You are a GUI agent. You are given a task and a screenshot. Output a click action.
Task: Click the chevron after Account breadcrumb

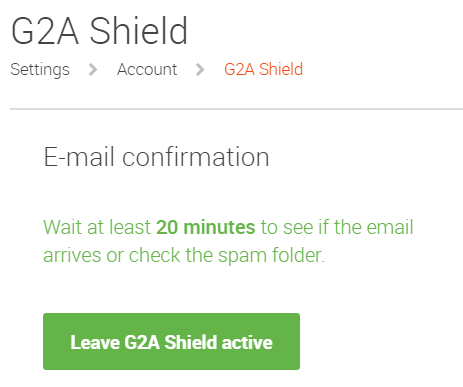coord(200,70)
